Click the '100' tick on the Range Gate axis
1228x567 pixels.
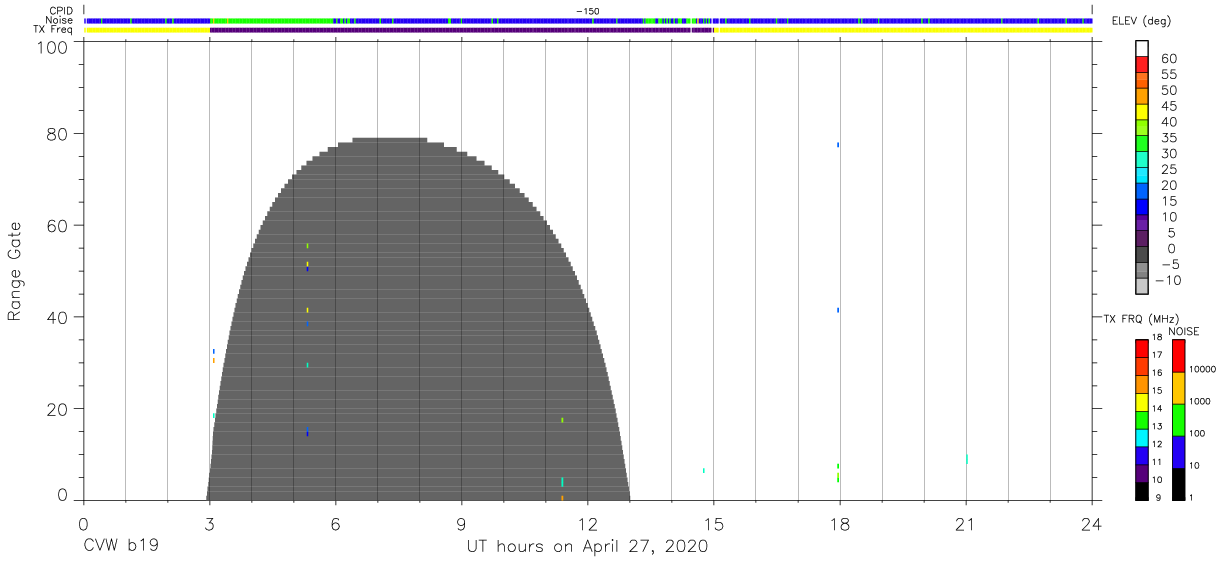click(x=53, y=47)
